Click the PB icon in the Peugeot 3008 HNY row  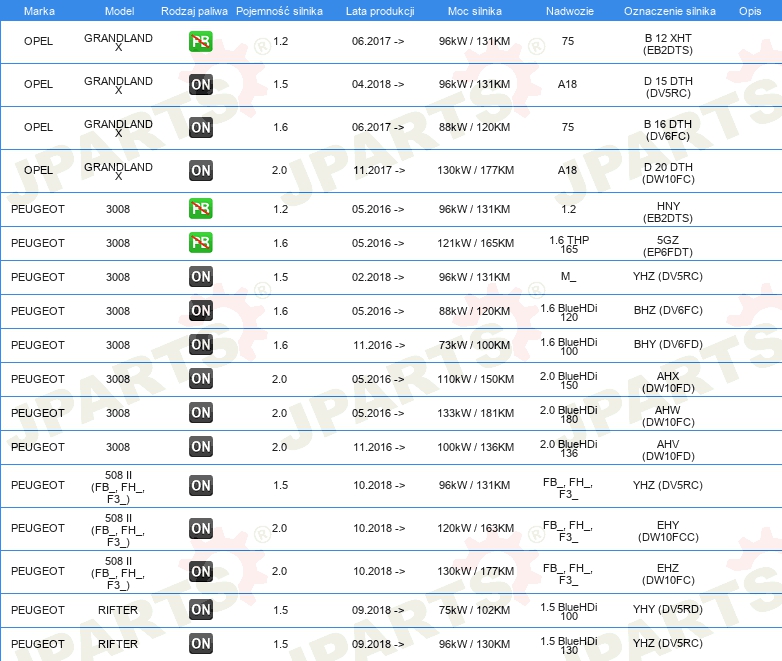[201, 209]
